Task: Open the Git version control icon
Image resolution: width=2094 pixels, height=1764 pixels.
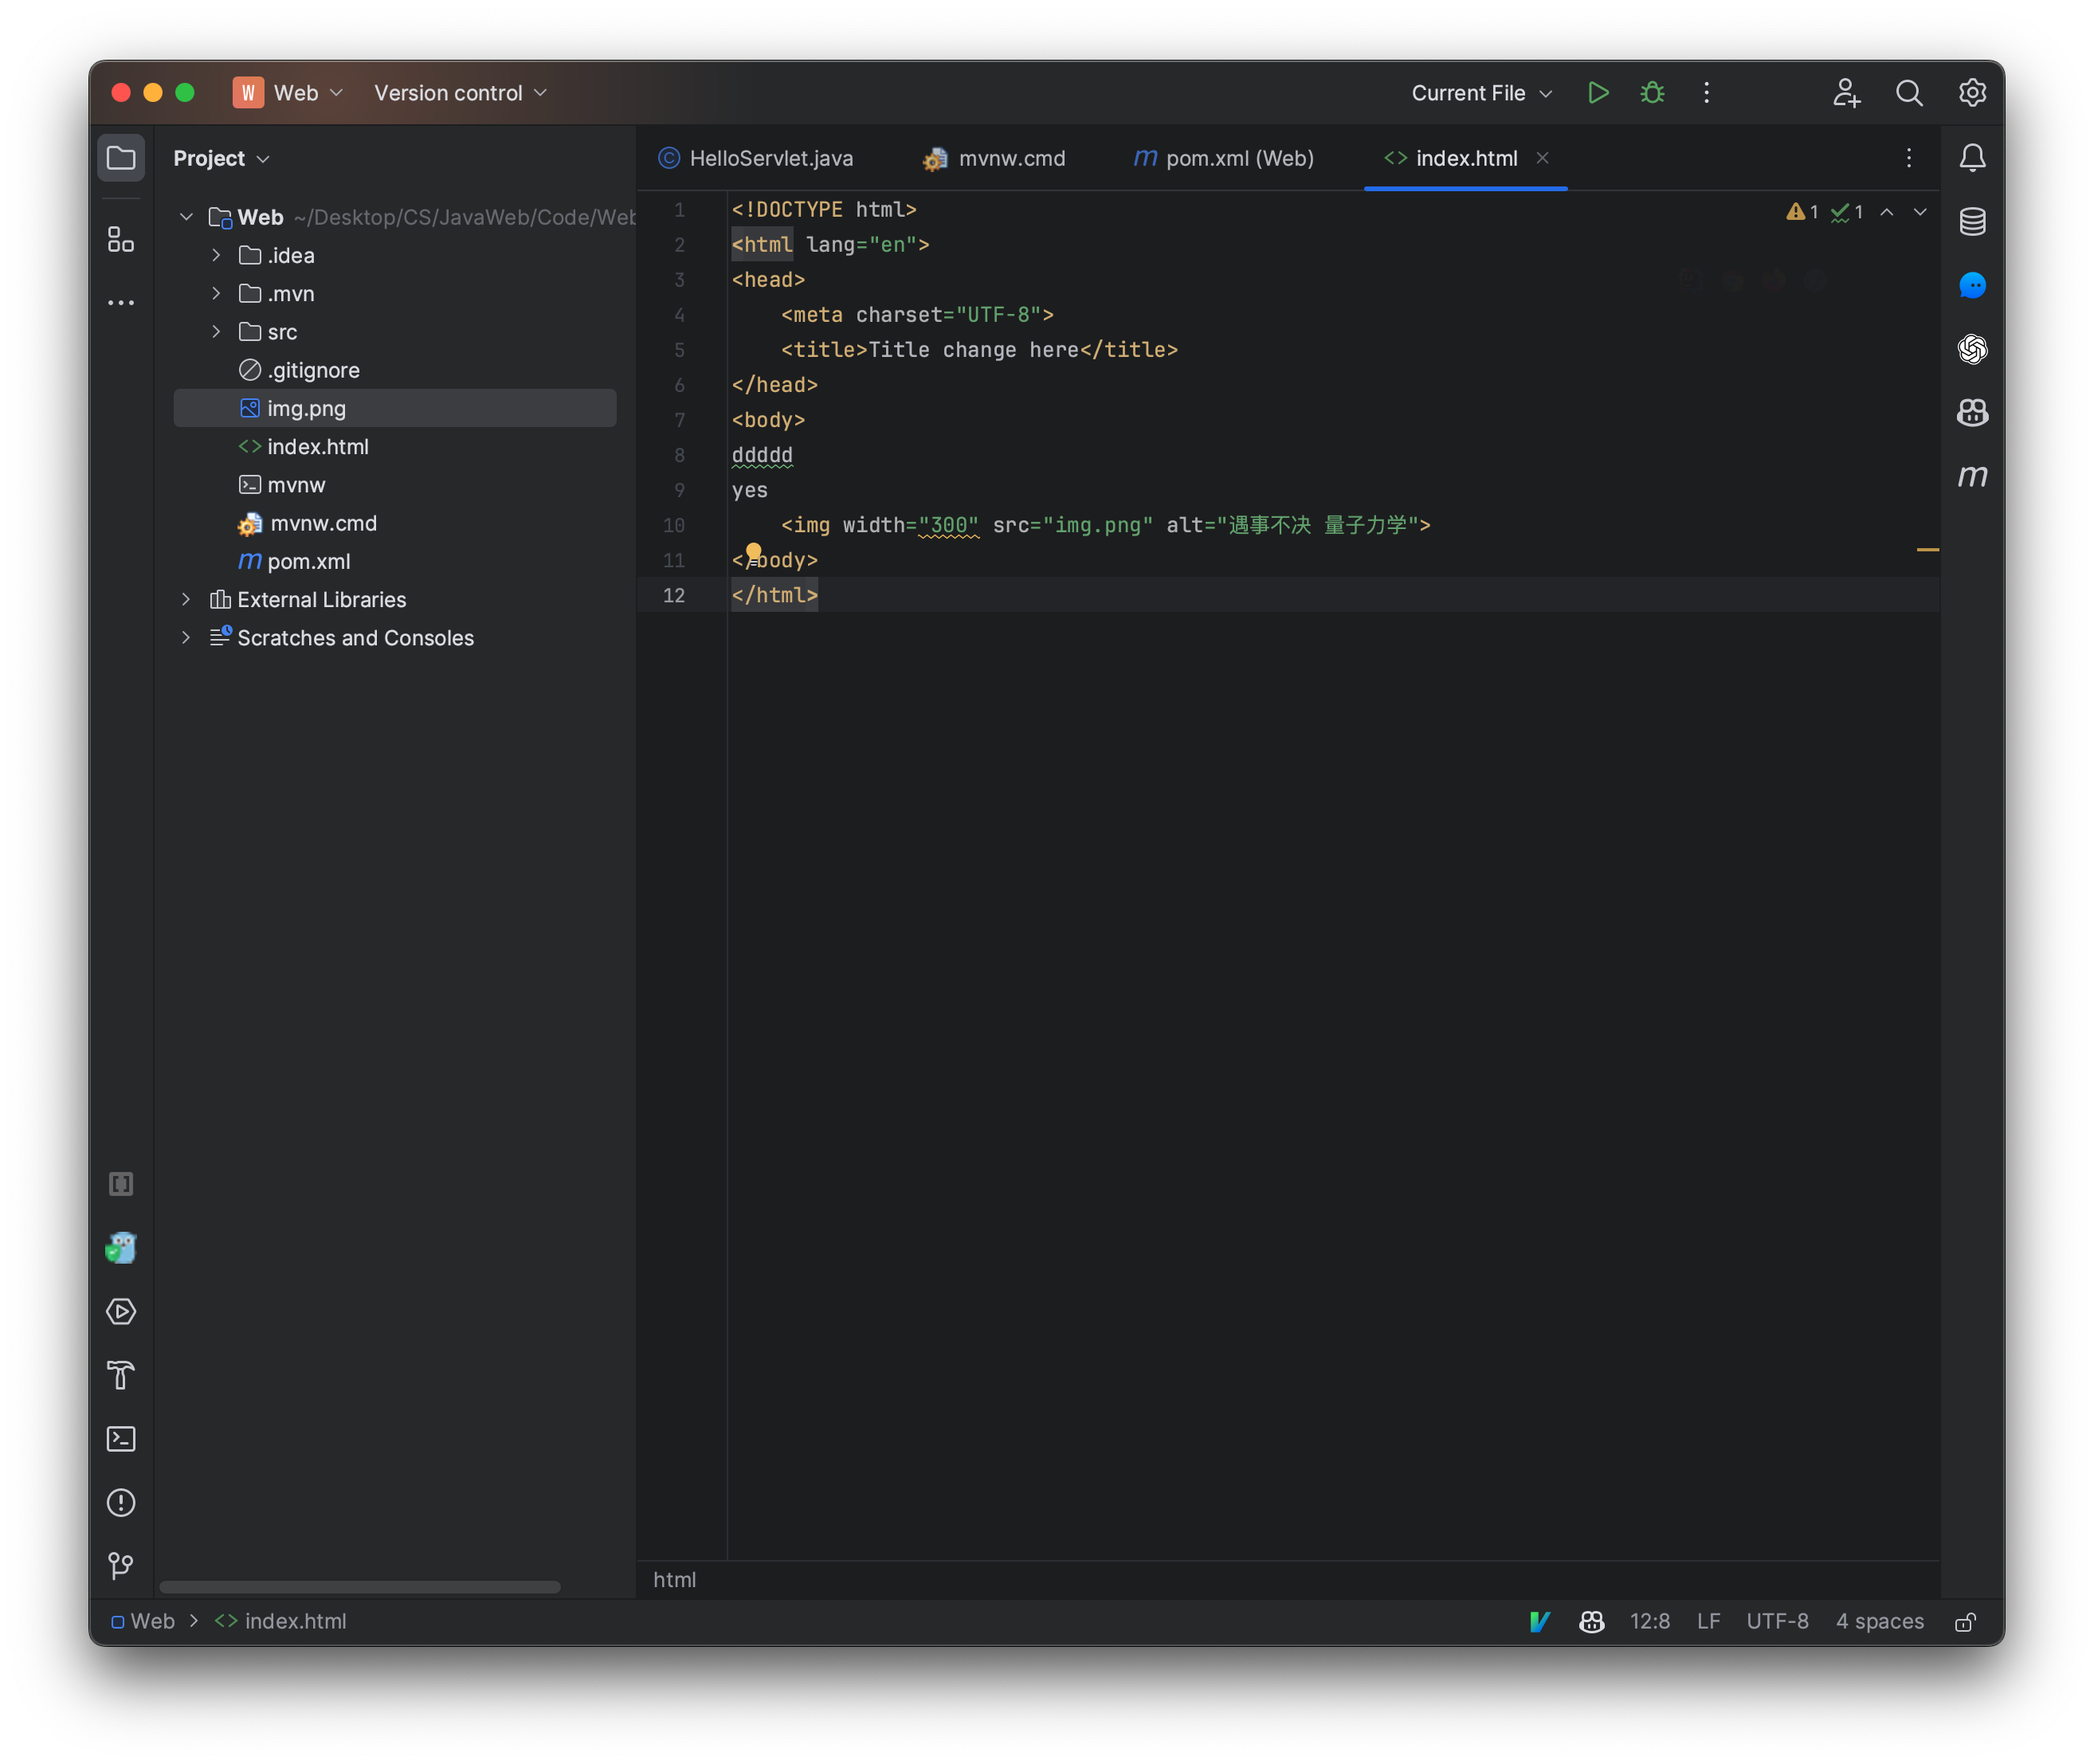Action: tap(121, 1566)
